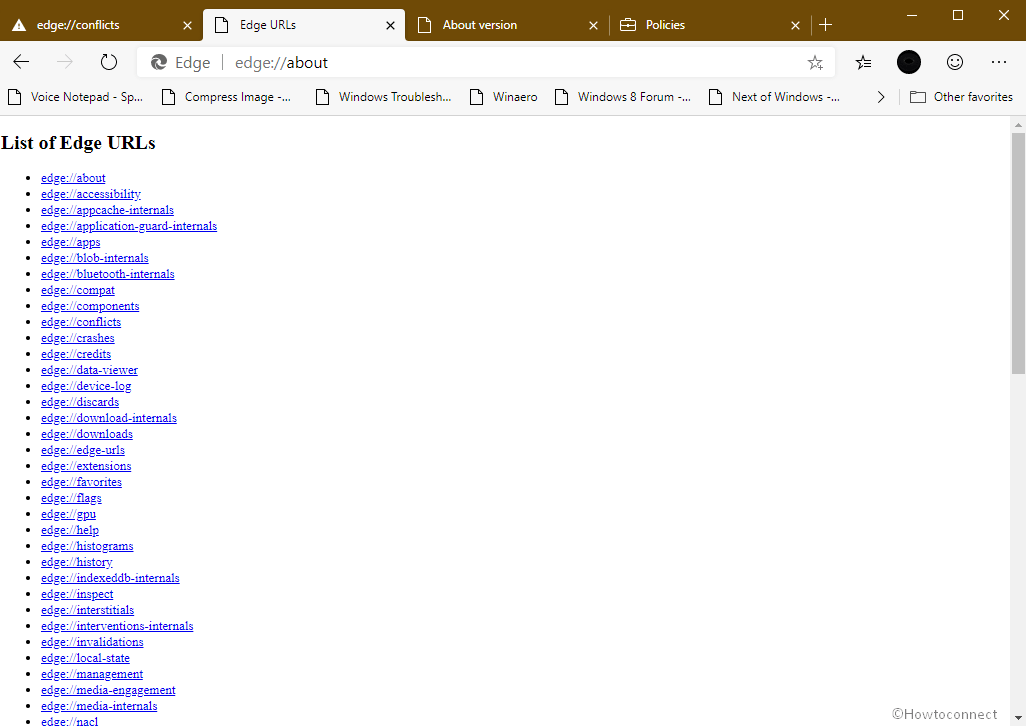
Task: Open the edge://interstitials link
Action: coord(88,610)
